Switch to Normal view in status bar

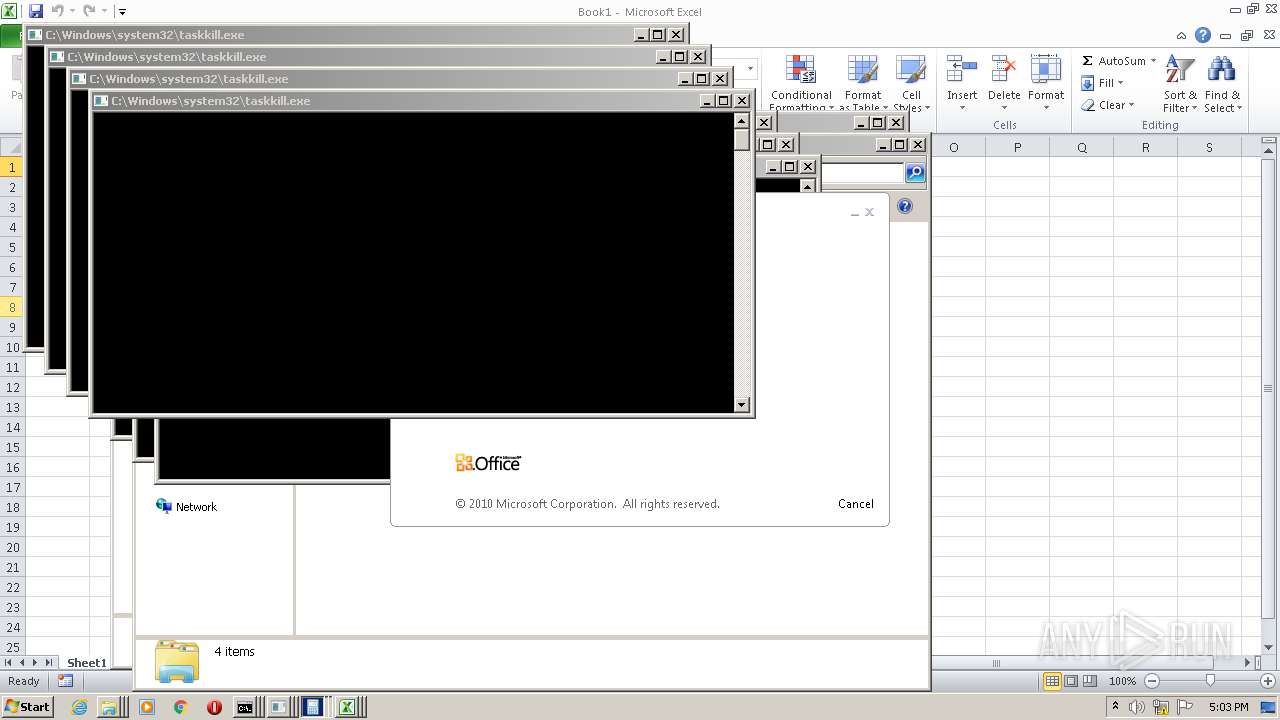pyautogui.click(x=1052, y=681)
